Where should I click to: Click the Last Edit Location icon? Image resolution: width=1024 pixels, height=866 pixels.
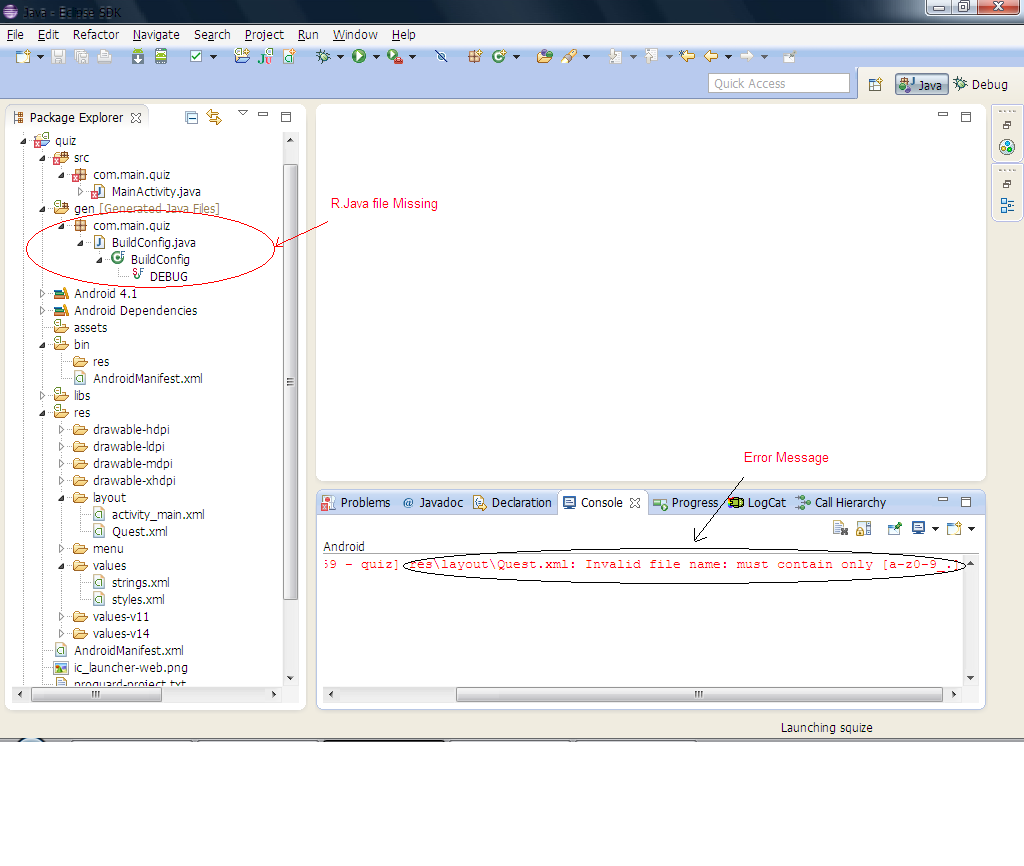pos(687,57)
